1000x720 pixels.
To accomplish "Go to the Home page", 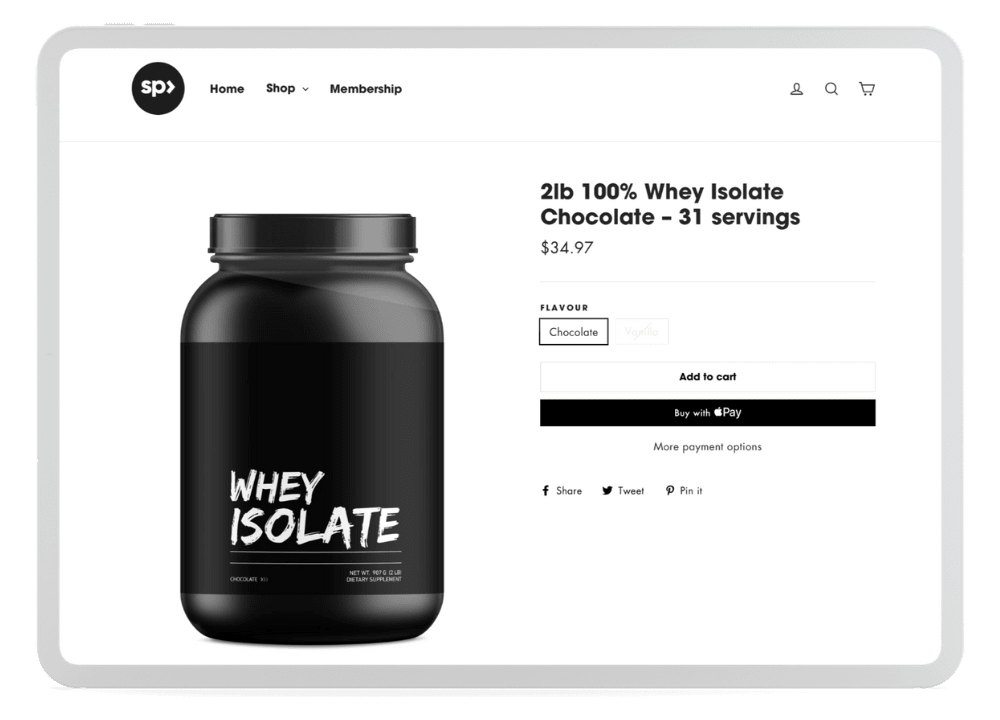I will coord(227,89).
